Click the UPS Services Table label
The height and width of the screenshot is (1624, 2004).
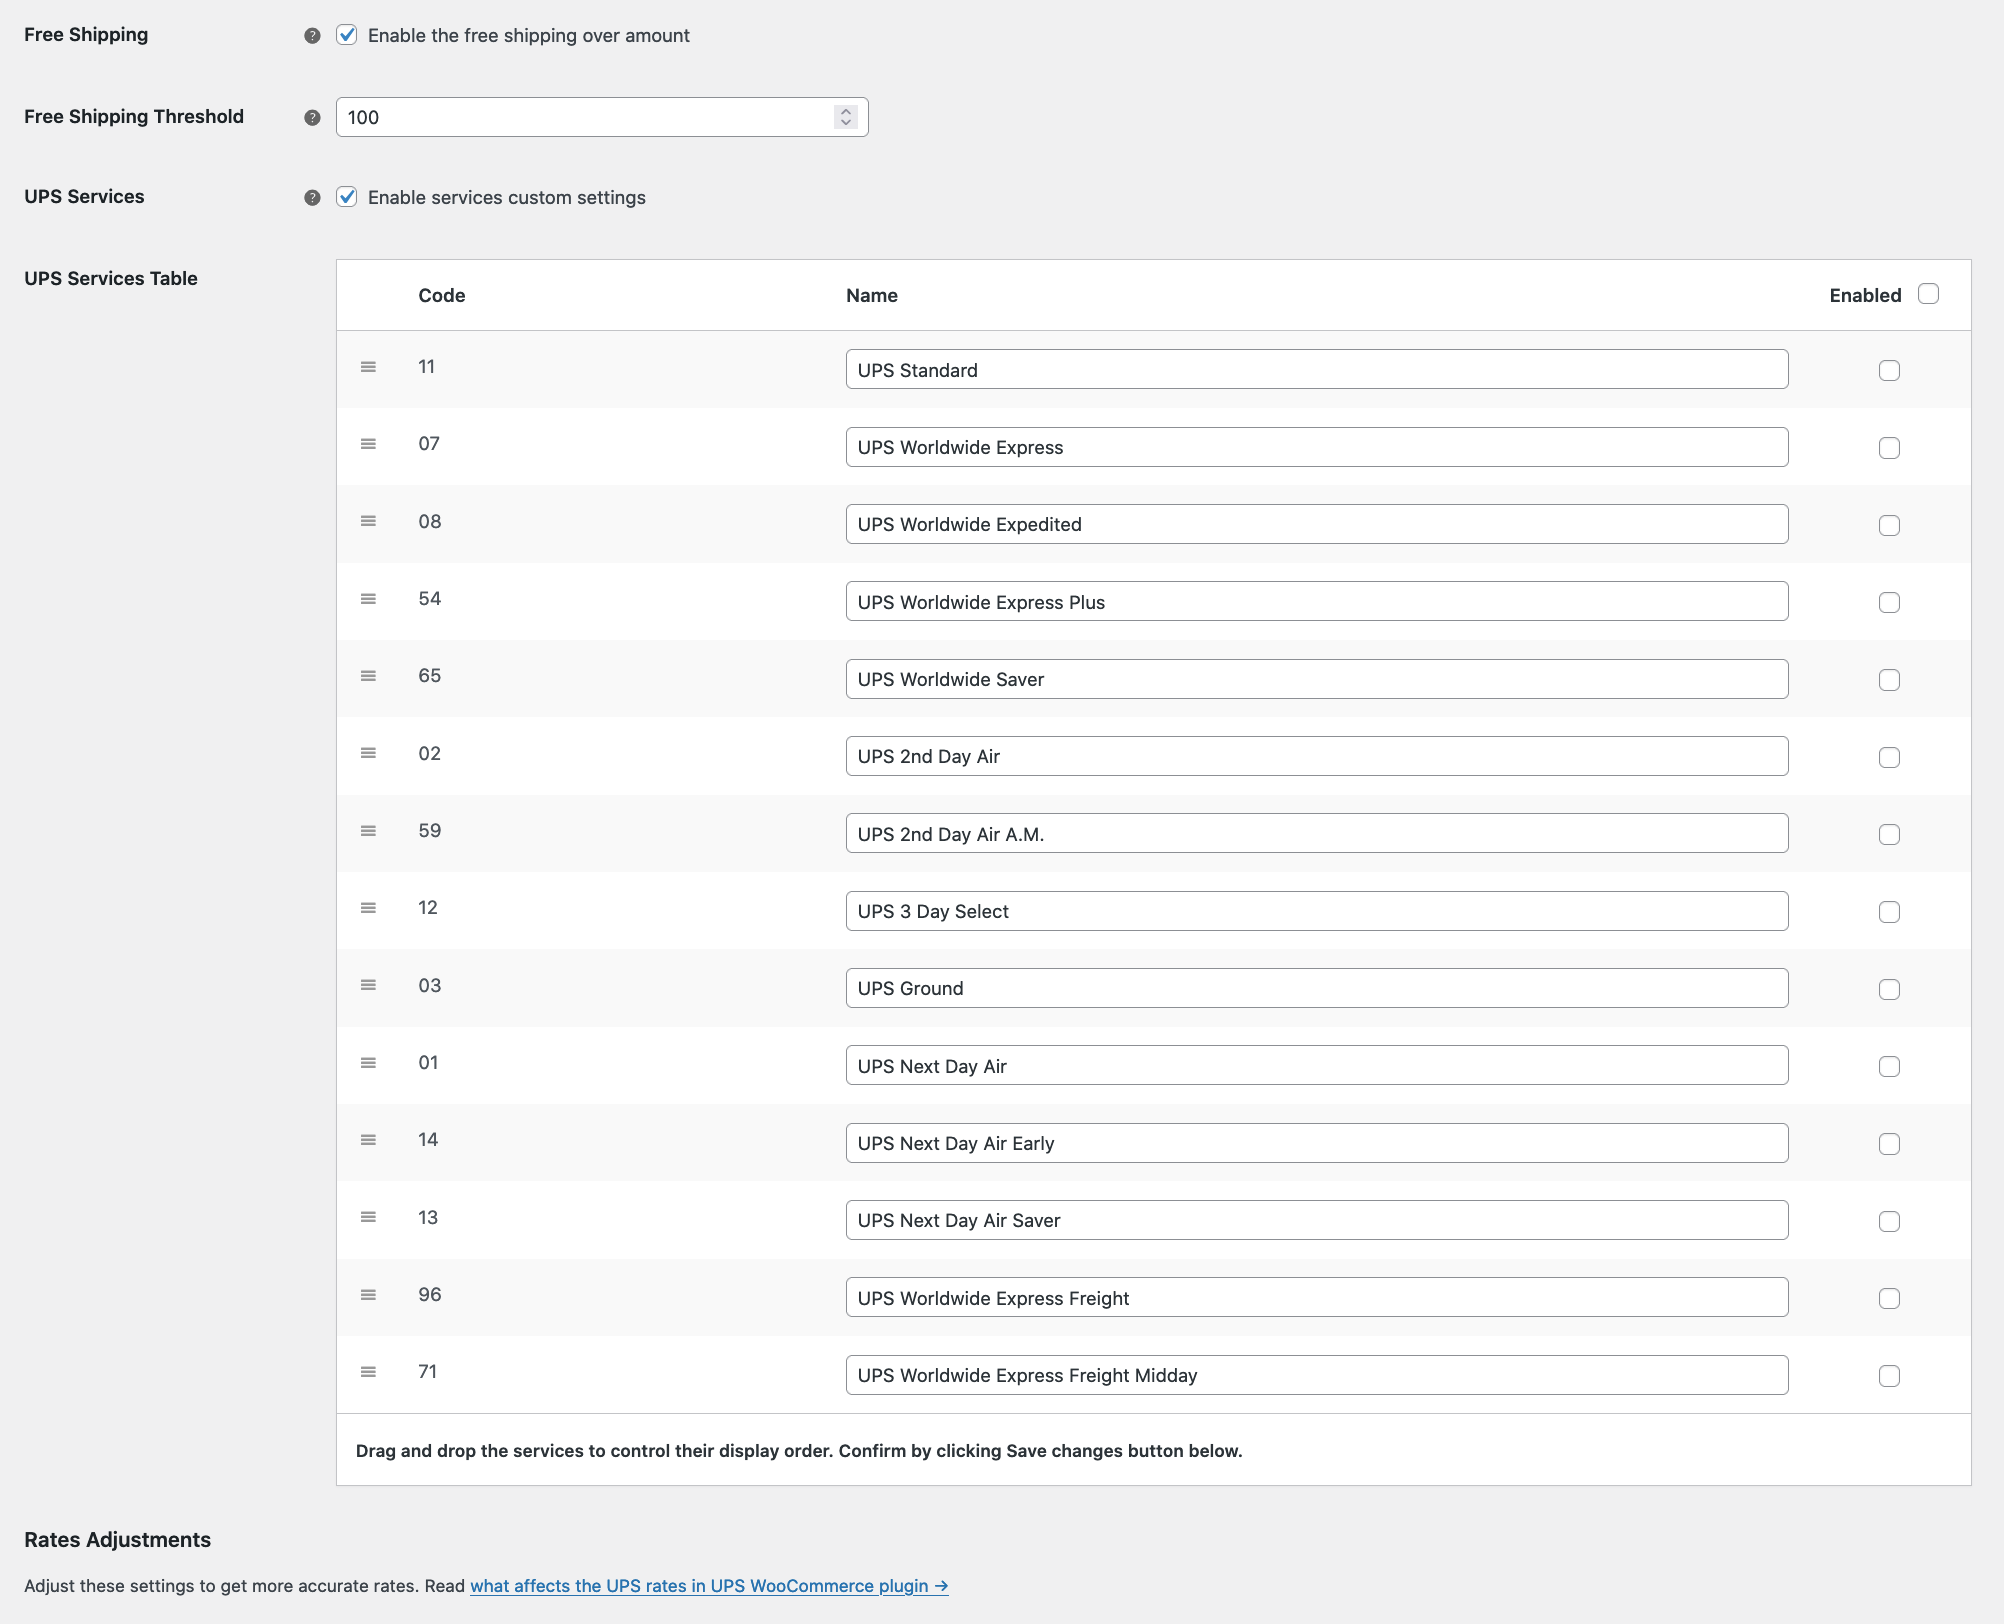(x=111, y=279)
